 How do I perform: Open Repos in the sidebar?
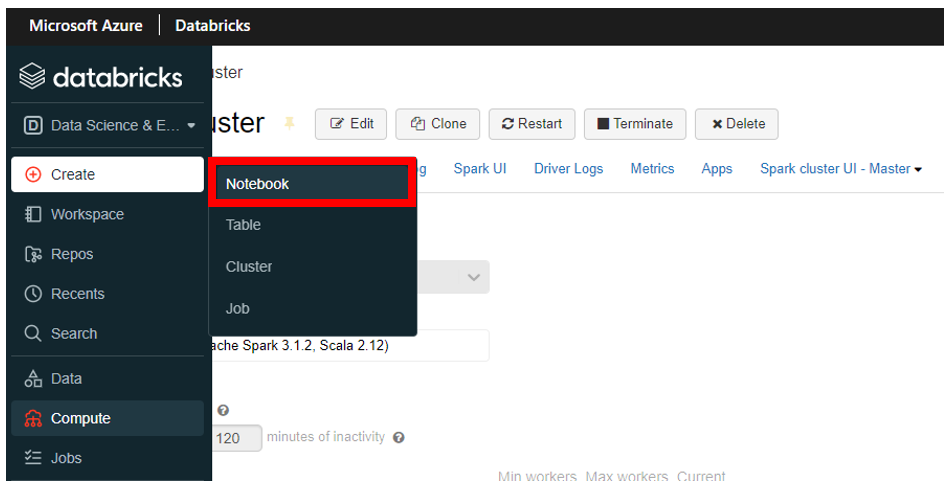coord(107,254)
